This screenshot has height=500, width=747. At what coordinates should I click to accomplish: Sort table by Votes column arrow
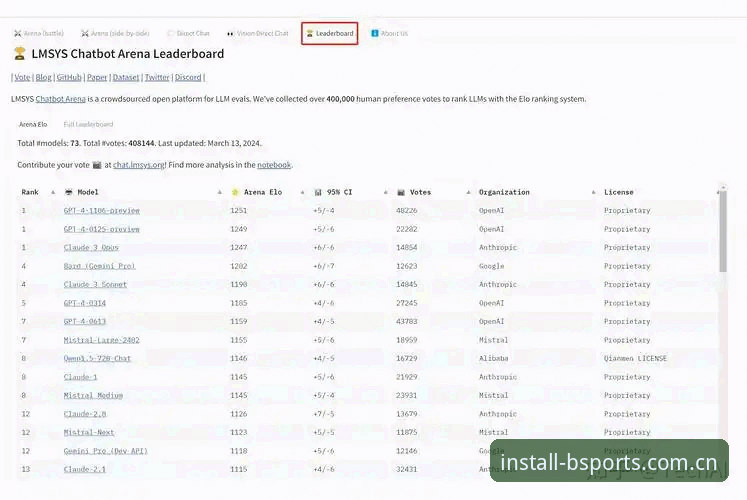(468, 192)
